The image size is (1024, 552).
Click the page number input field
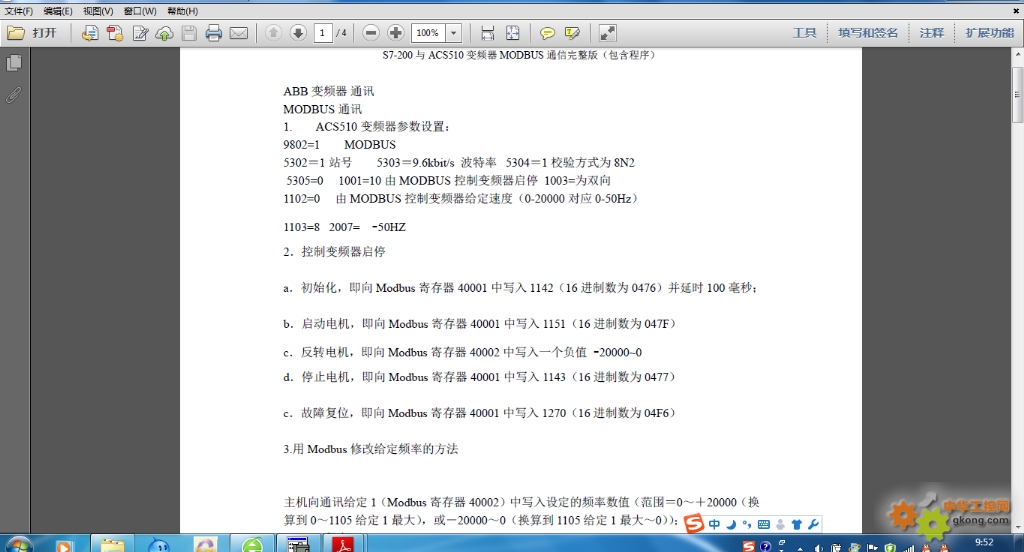(x=323, y=33)
